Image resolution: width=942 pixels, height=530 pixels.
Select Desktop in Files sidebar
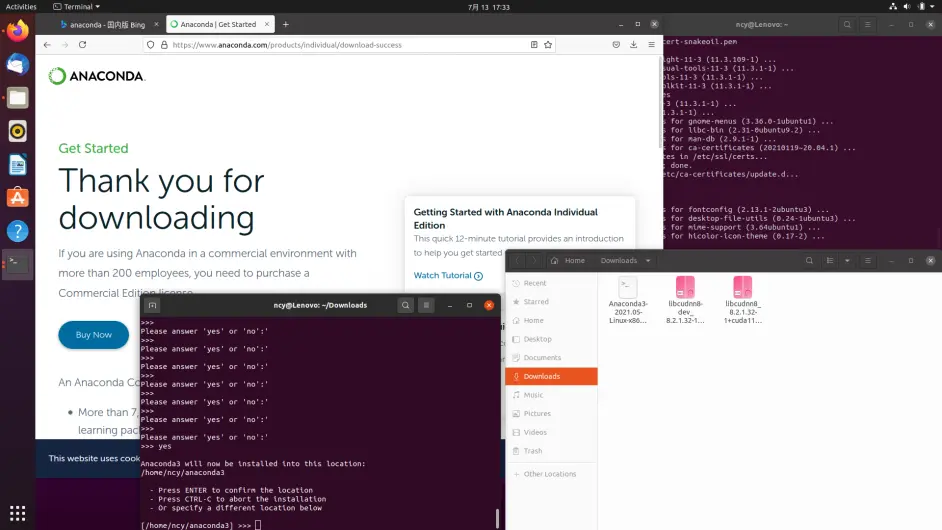(552, 339)
